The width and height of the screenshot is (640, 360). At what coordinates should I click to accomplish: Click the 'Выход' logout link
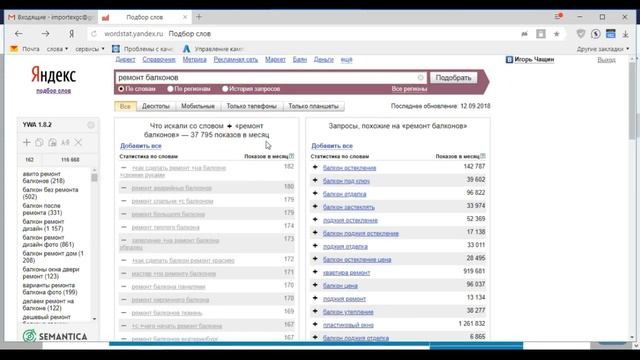click(606, 60)
